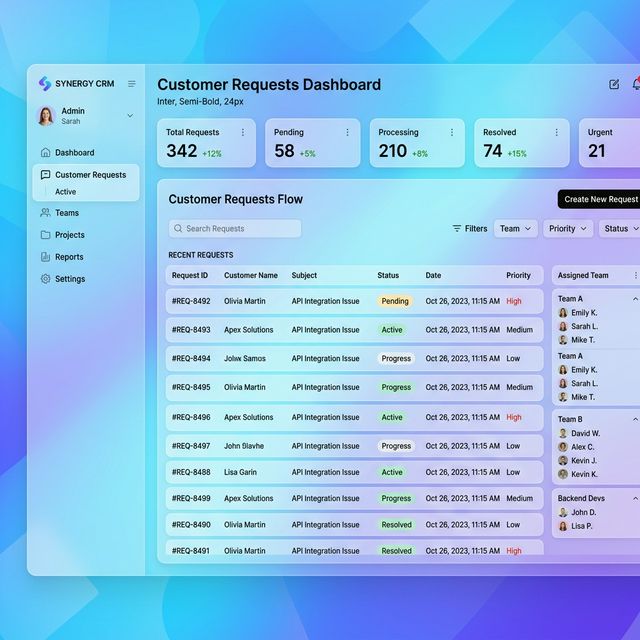Click Lisa Garin customer name
Viewport: 640px width, 640px height.
pyautogui.click(x=240, y=472)
